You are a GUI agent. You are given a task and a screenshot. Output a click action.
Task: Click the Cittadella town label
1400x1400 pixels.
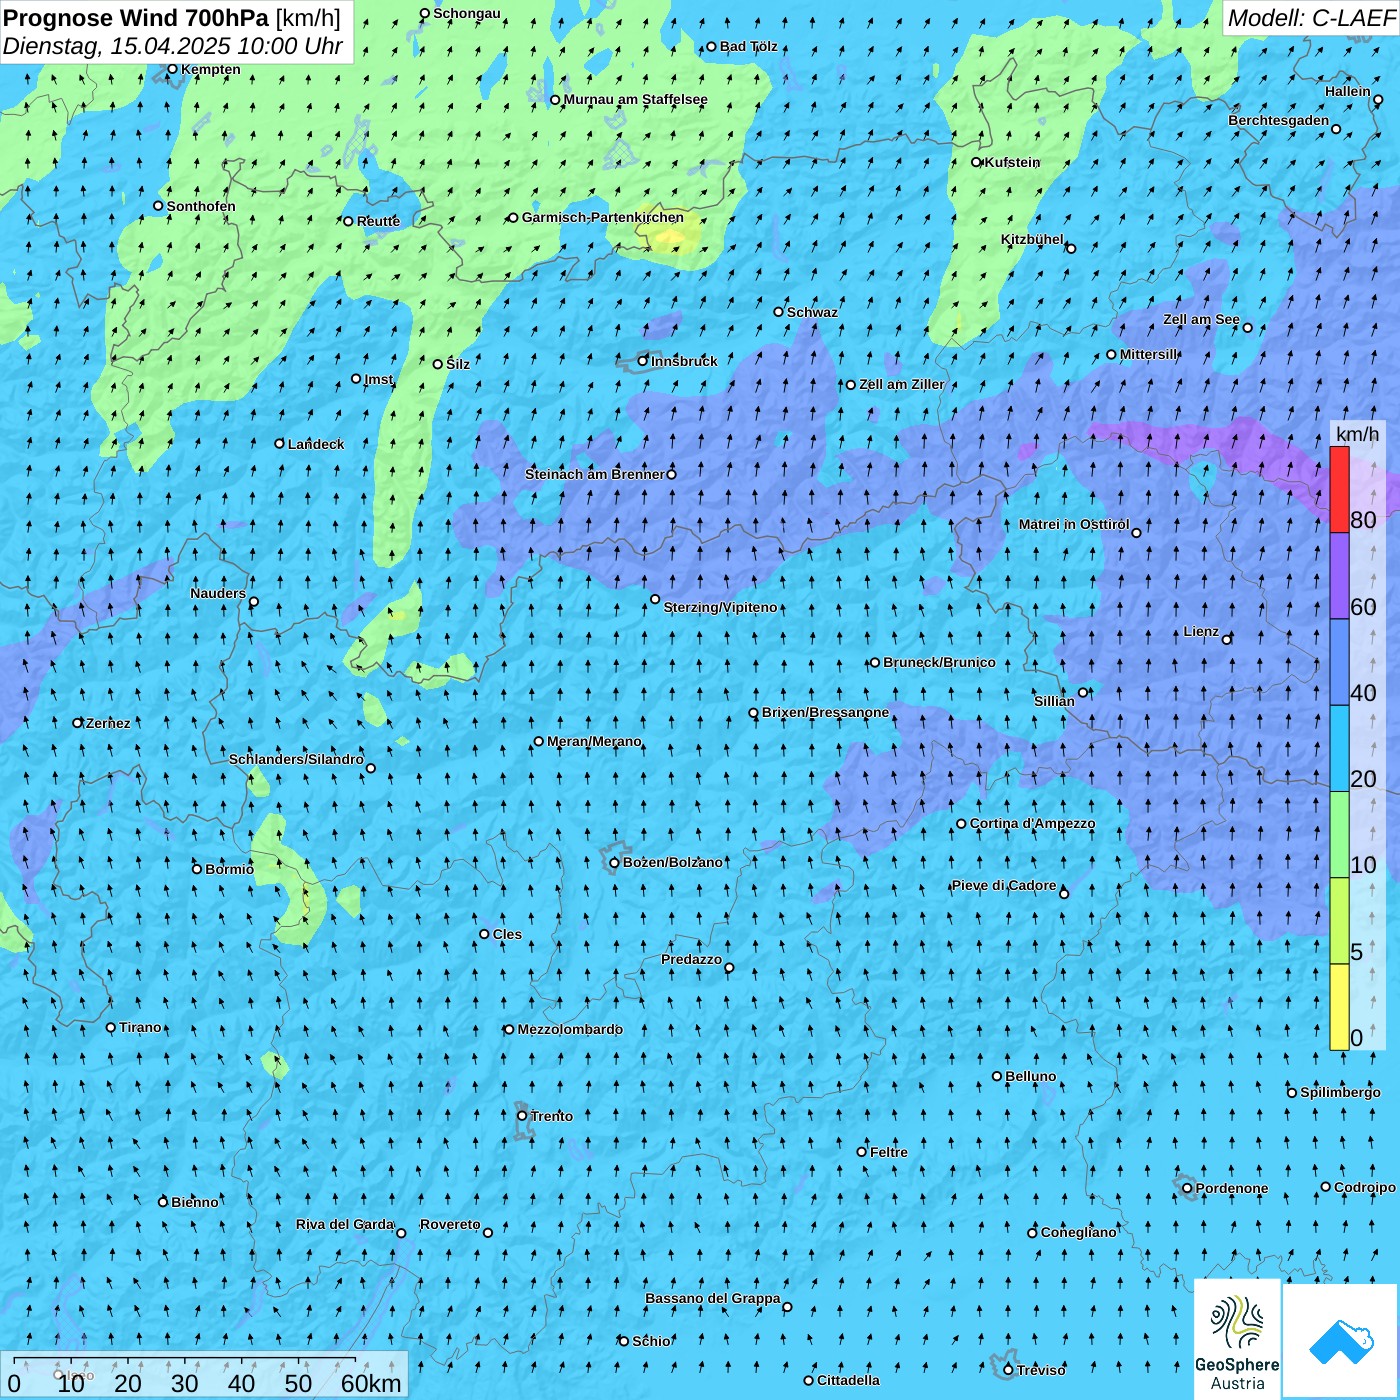pos(848,1380)
